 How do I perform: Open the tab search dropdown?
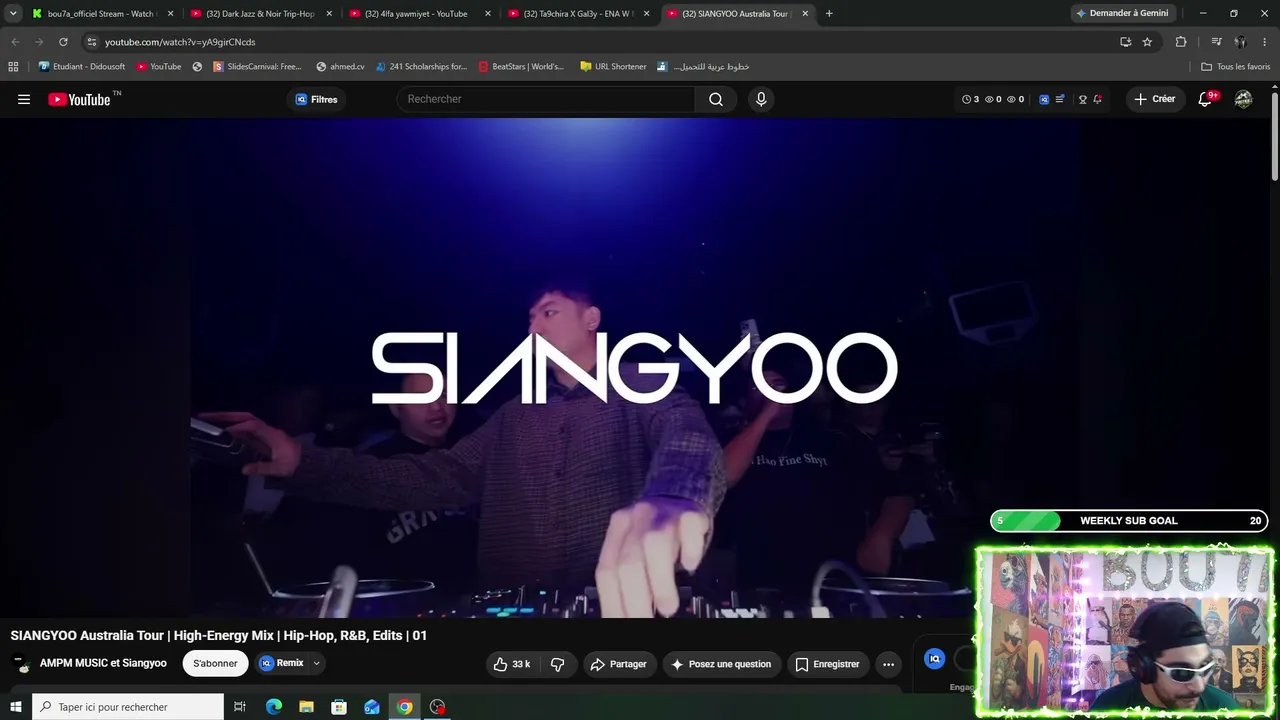click(13, 13)
